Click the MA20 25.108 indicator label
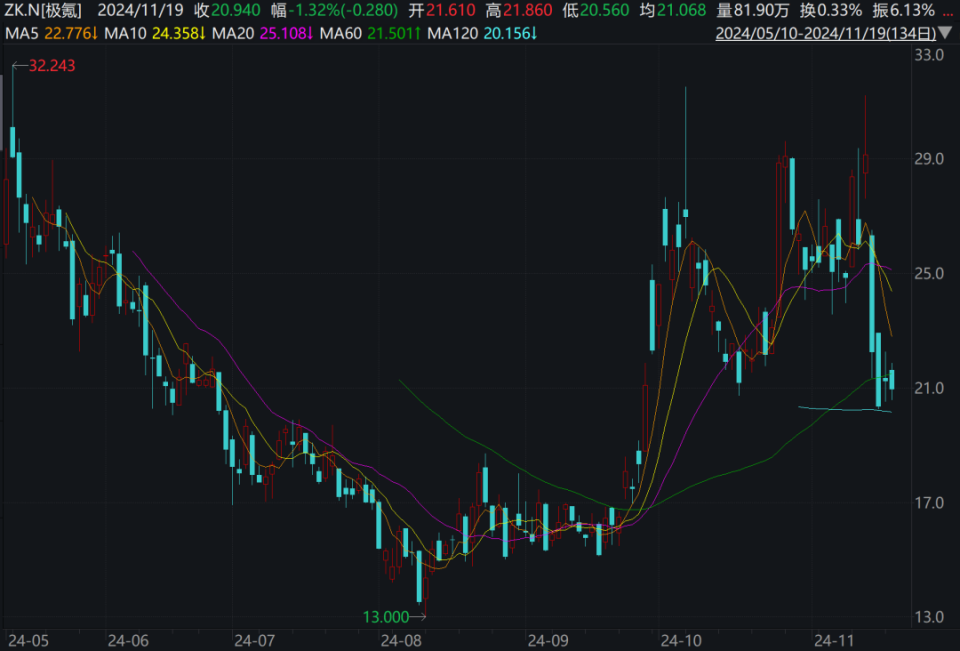960x651 pixels. (x=263, y=33)
